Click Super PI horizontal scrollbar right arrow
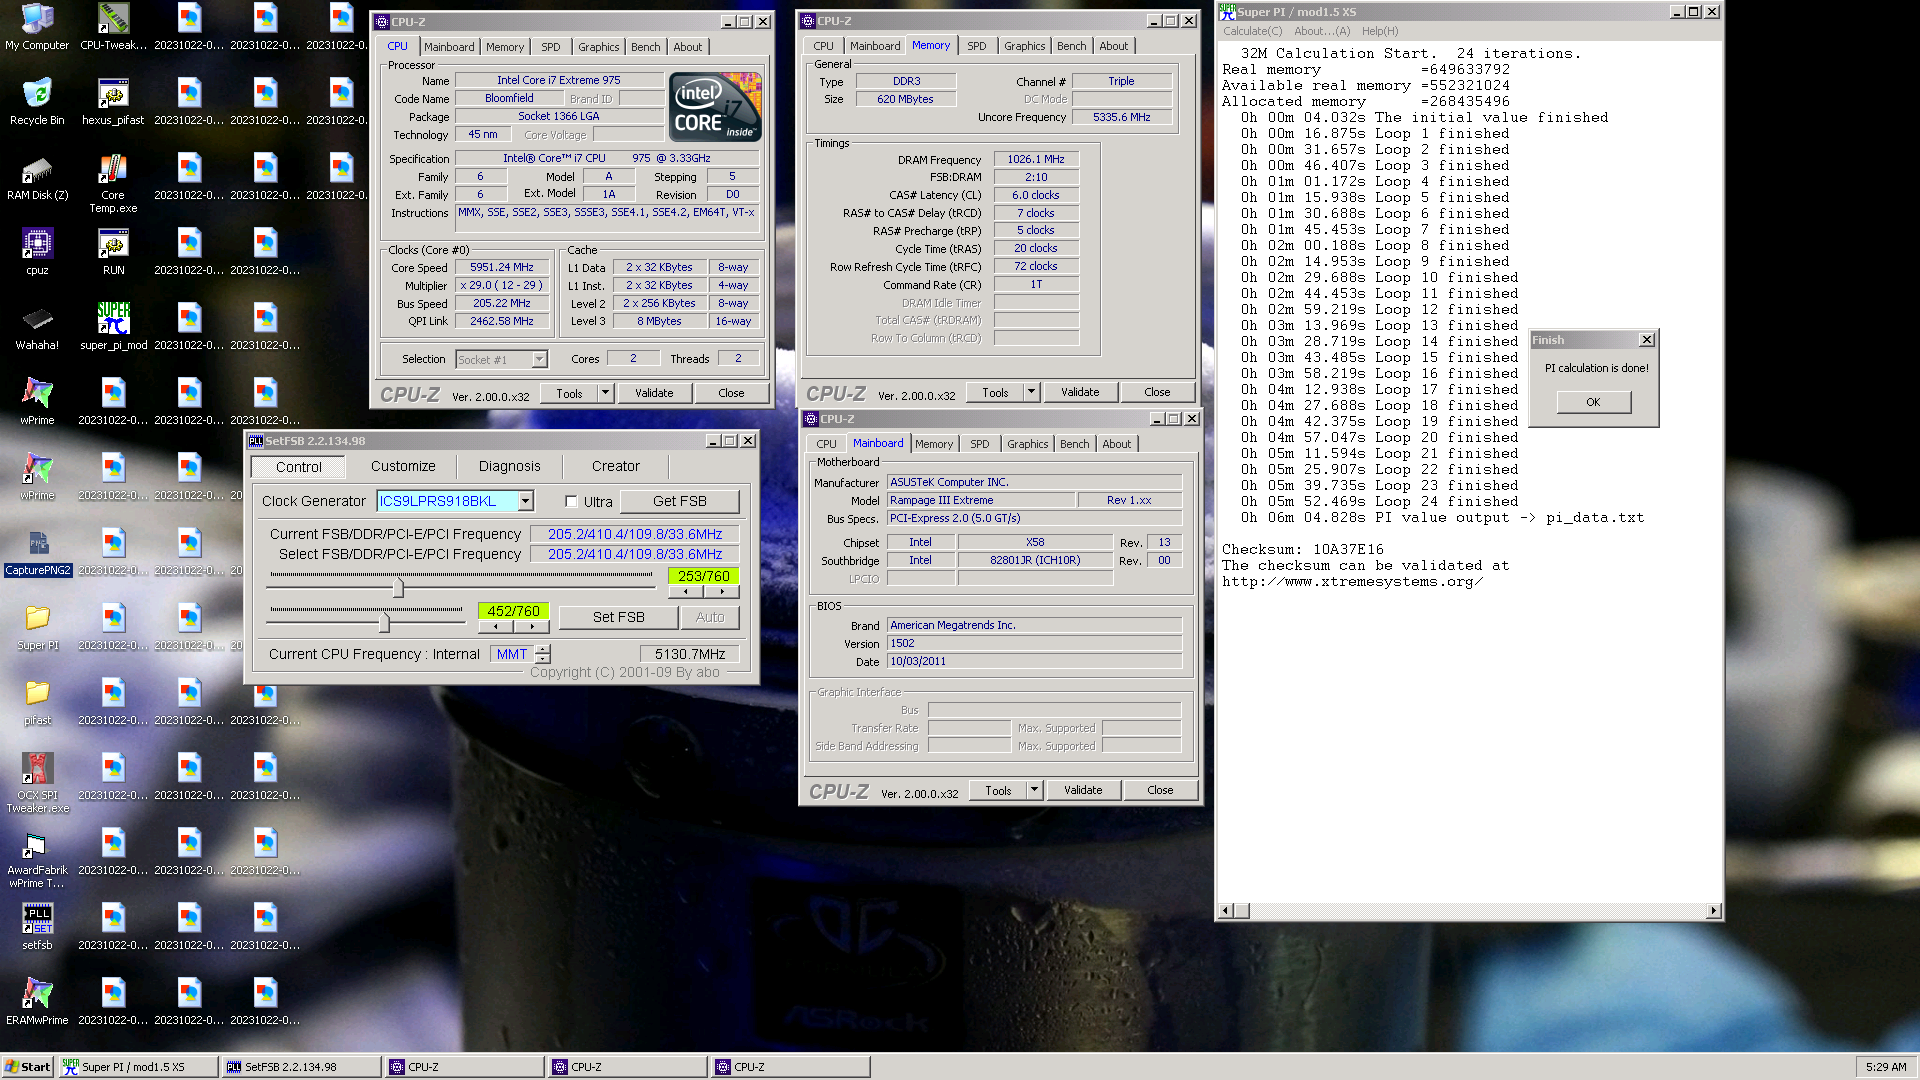The height and width of the screenshot is (1080, 1920). 1714,911
